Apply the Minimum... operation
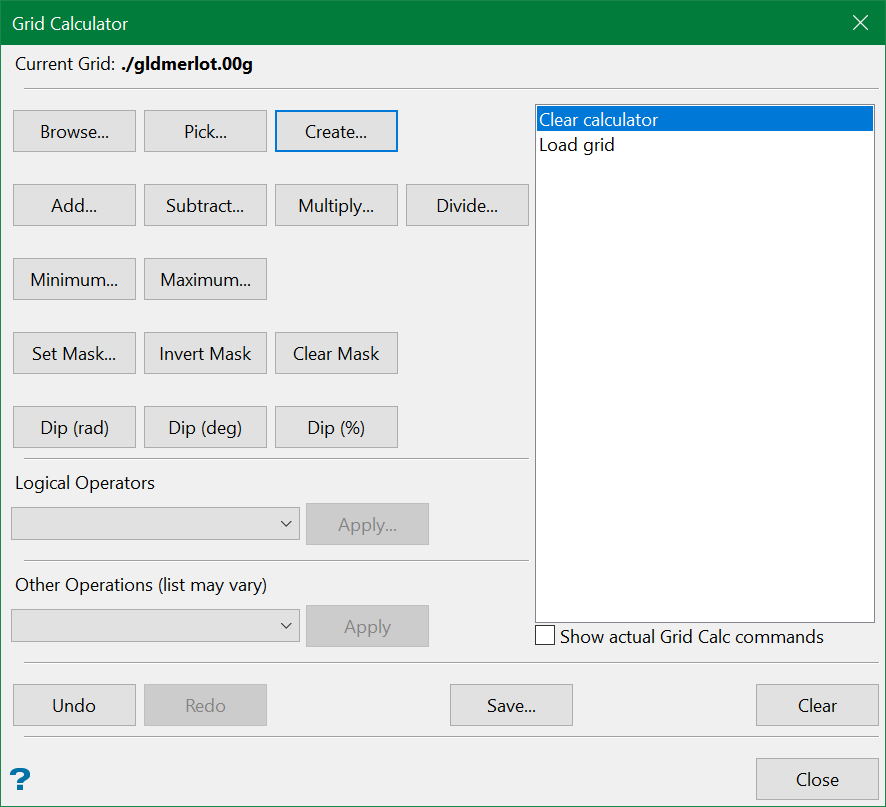The height and width of the screenshot is (807, 886). coord(74,280)
